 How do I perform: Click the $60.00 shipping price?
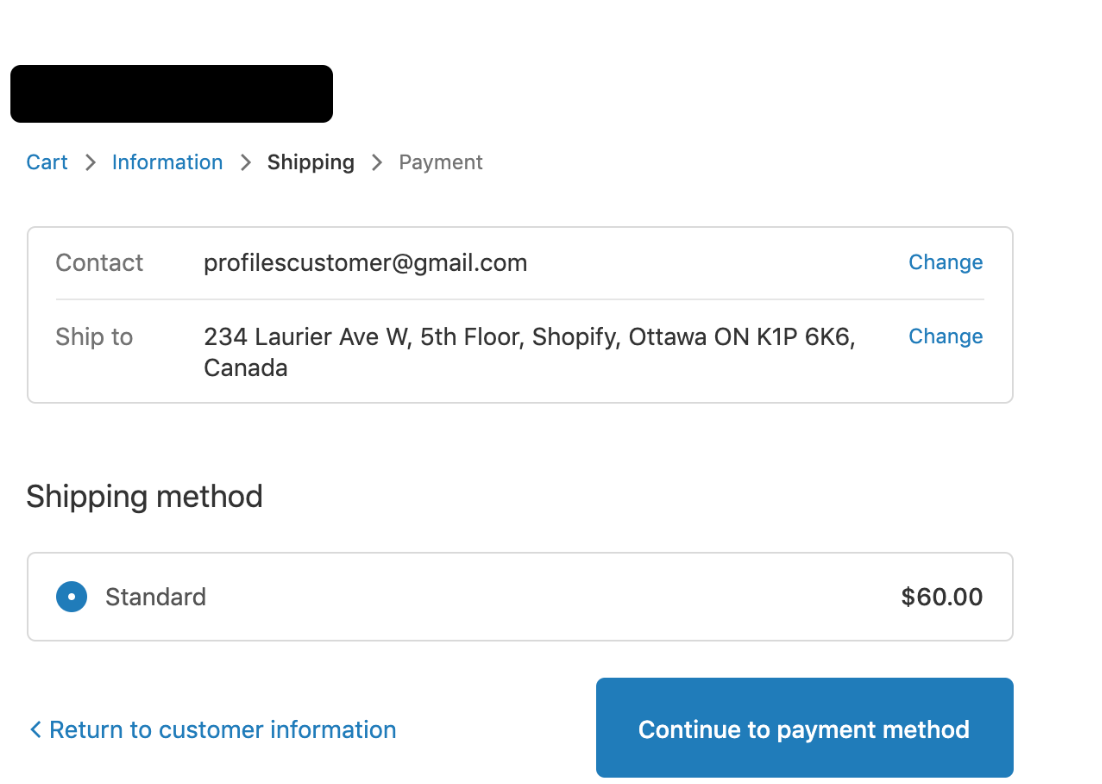[941, 597]
